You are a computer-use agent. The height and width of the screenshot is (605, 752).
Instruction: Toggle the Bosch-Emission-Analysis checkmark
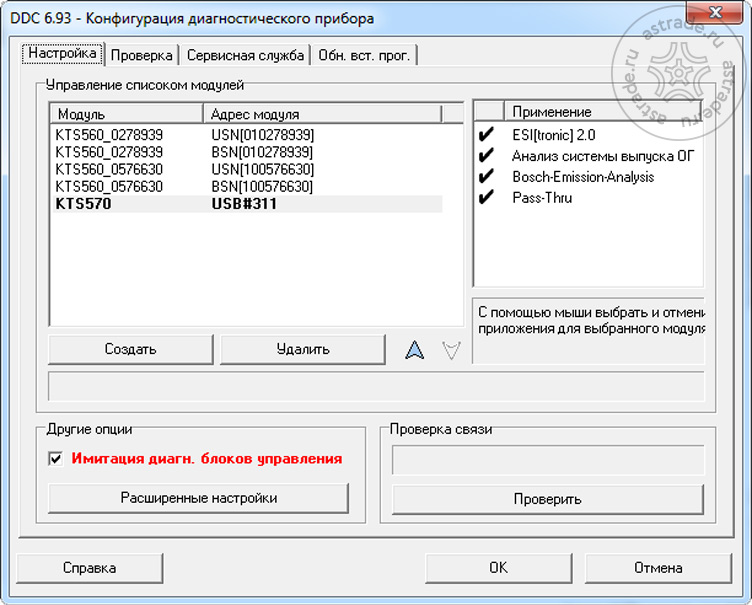point(486,177)
